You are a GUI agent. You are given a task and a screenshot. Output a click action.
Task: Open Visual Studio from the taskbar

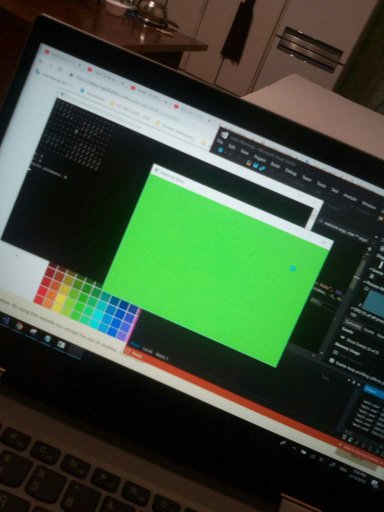pyautogui.click(x=6, y=321)
